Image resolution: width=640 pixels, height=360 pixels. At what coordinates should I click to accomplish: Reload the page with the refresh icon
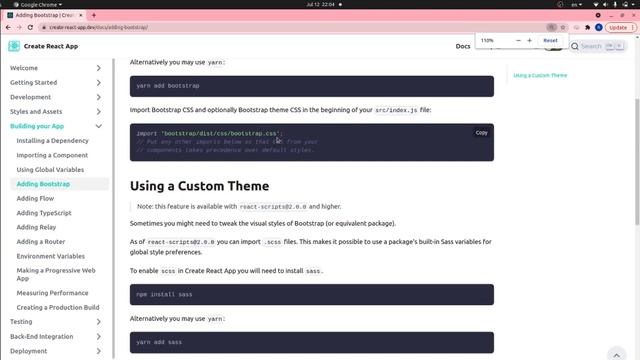point(30,27)
